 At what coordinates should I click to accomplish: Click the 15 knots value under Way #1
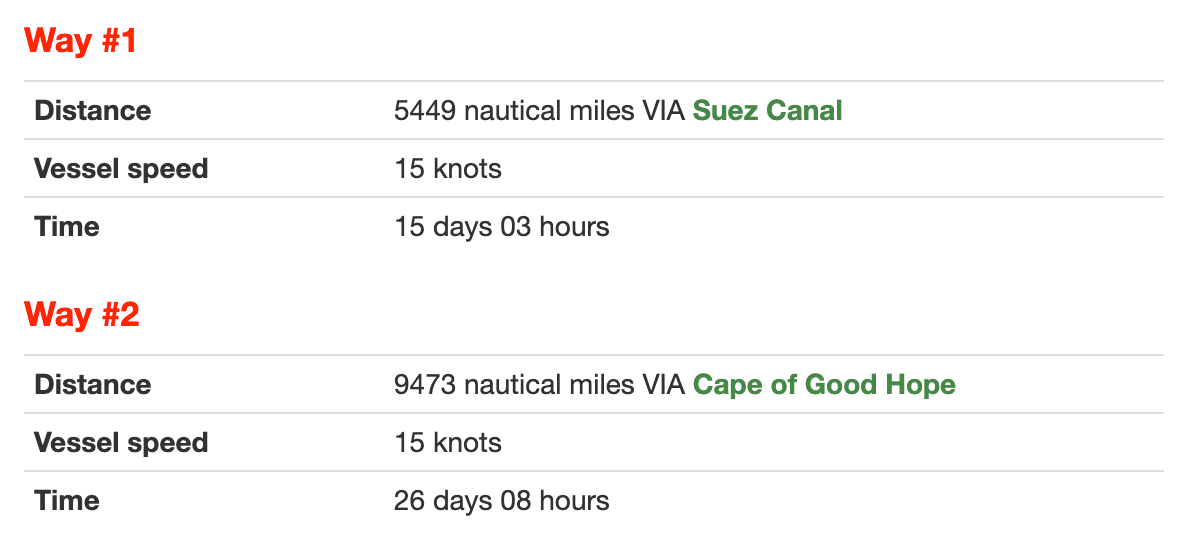coord(448,168)
